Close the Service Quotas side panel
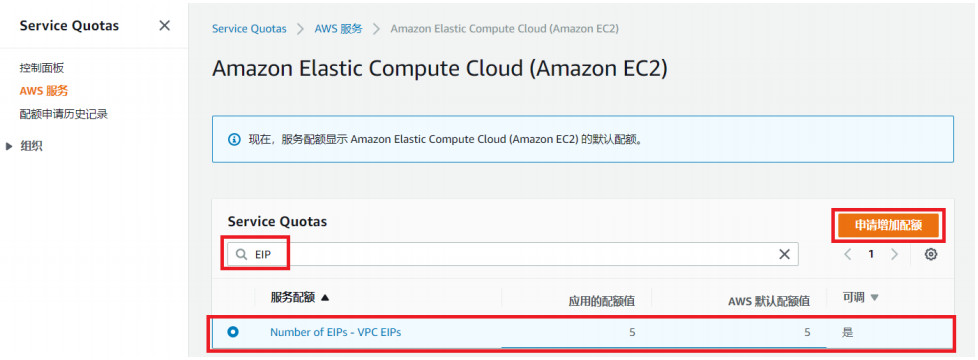Viewport: 978px width, 360px height. pos(165,26)
